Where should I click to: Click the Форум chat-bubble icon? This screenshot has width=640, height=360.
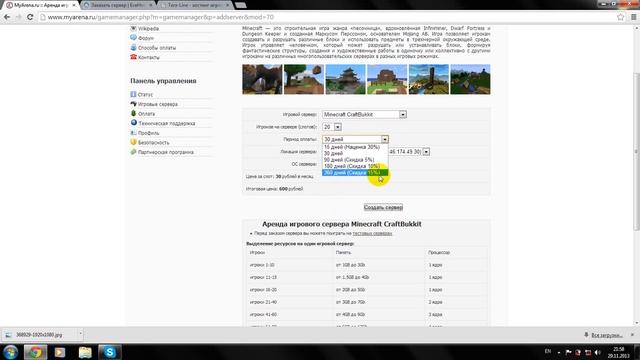[133, 38]
